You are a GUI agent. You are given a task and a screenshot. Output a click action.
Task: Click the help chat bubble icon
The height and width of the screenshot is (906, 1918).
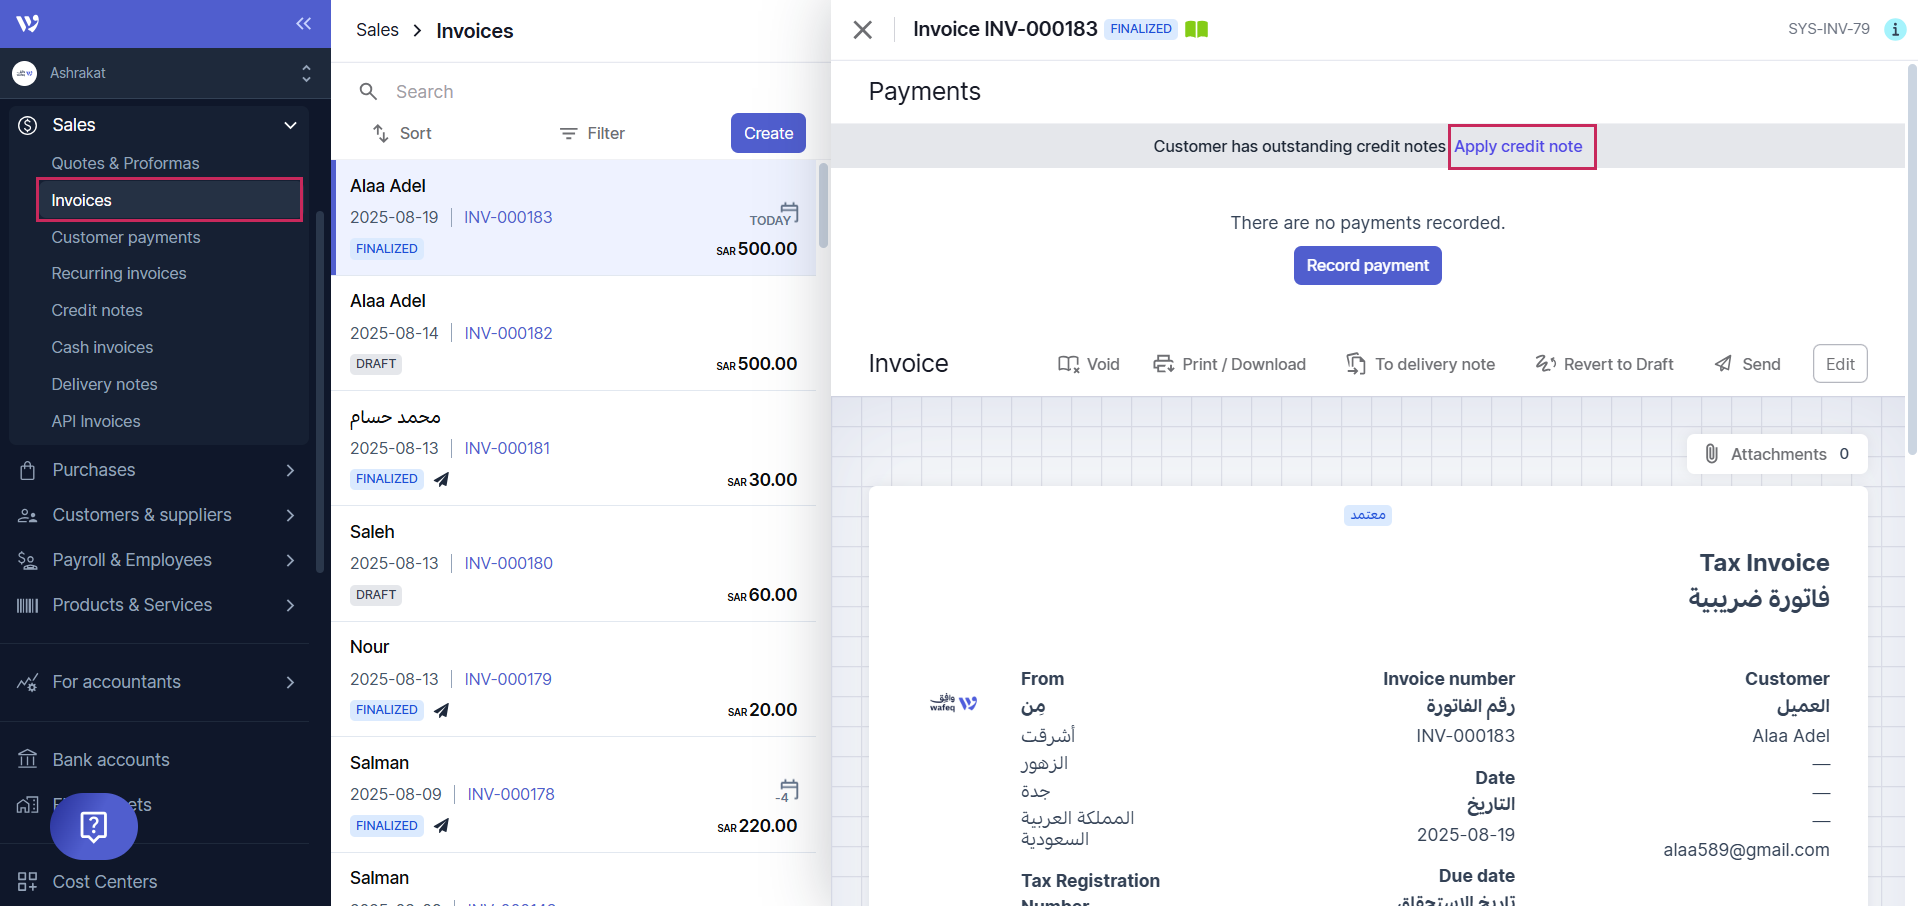click(94, 826)
